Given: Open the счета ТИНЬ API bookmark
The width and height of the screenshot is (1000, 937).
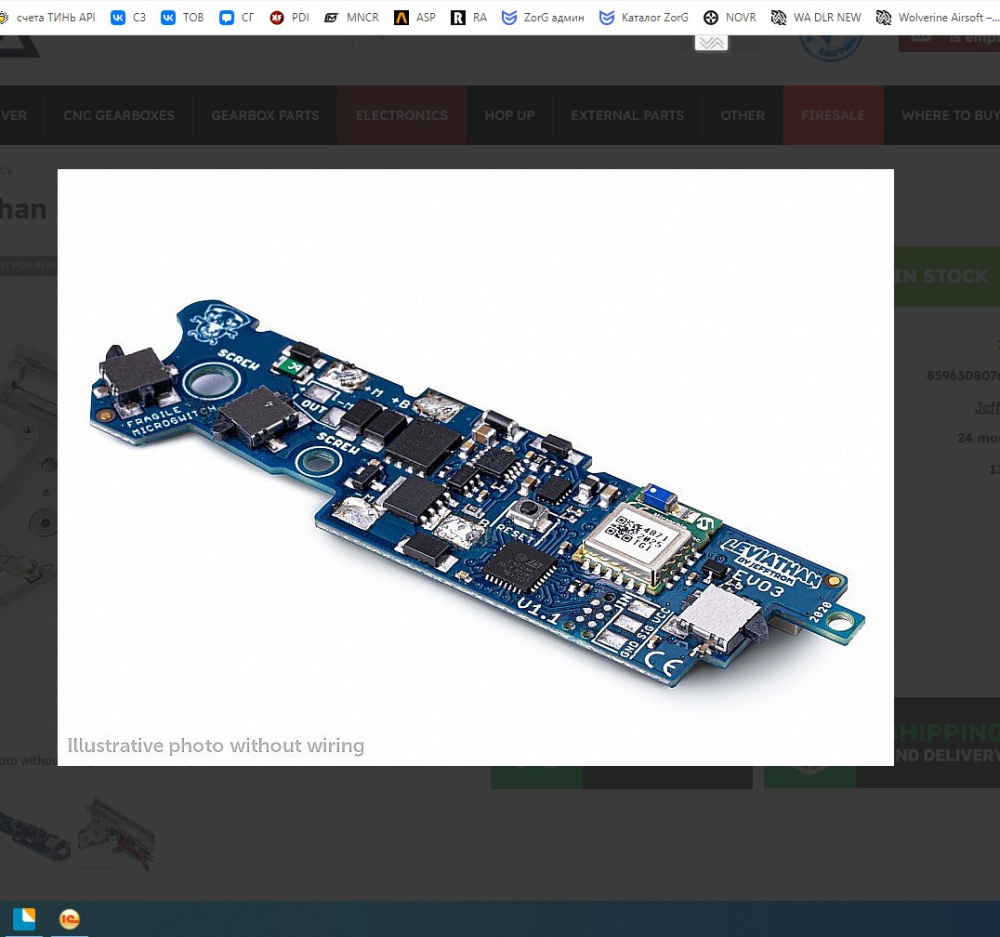Looking at the screenshot, I should (48, 17).
